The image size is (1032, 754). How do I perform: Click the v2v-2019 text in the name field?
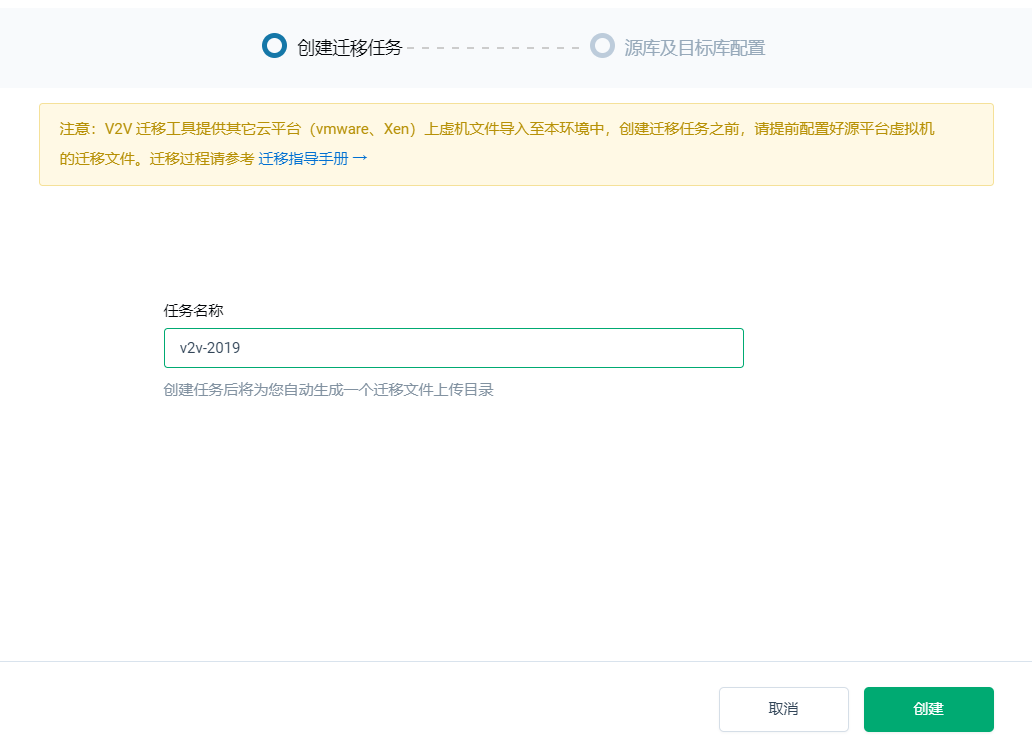click(210, 348)
